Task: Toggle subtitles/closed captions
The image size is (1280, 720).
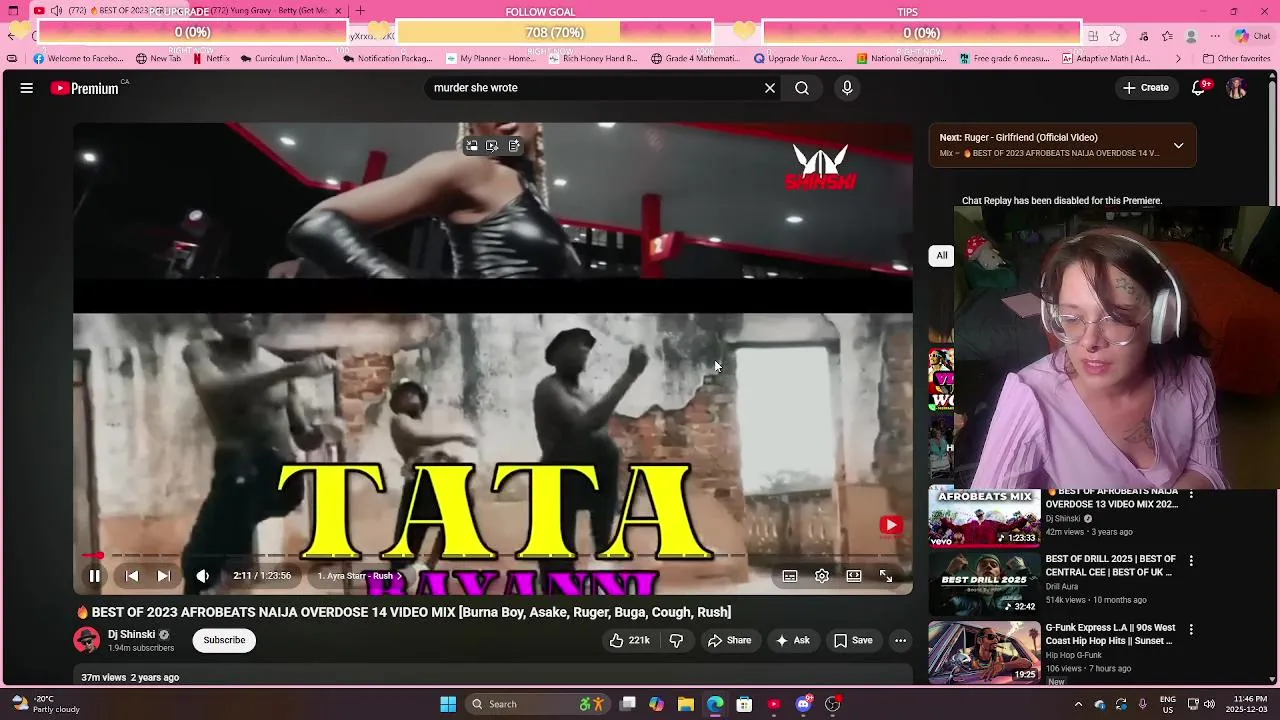Action: pos(790,576)
